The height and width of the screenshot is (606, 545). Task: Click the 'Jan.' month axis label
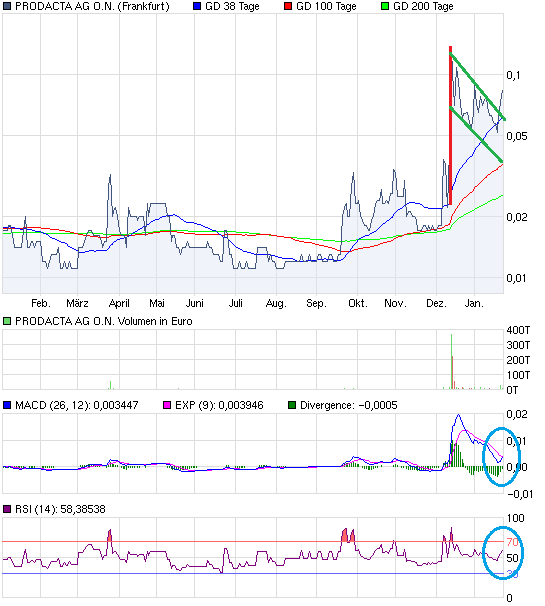click(x=474, y=303)
